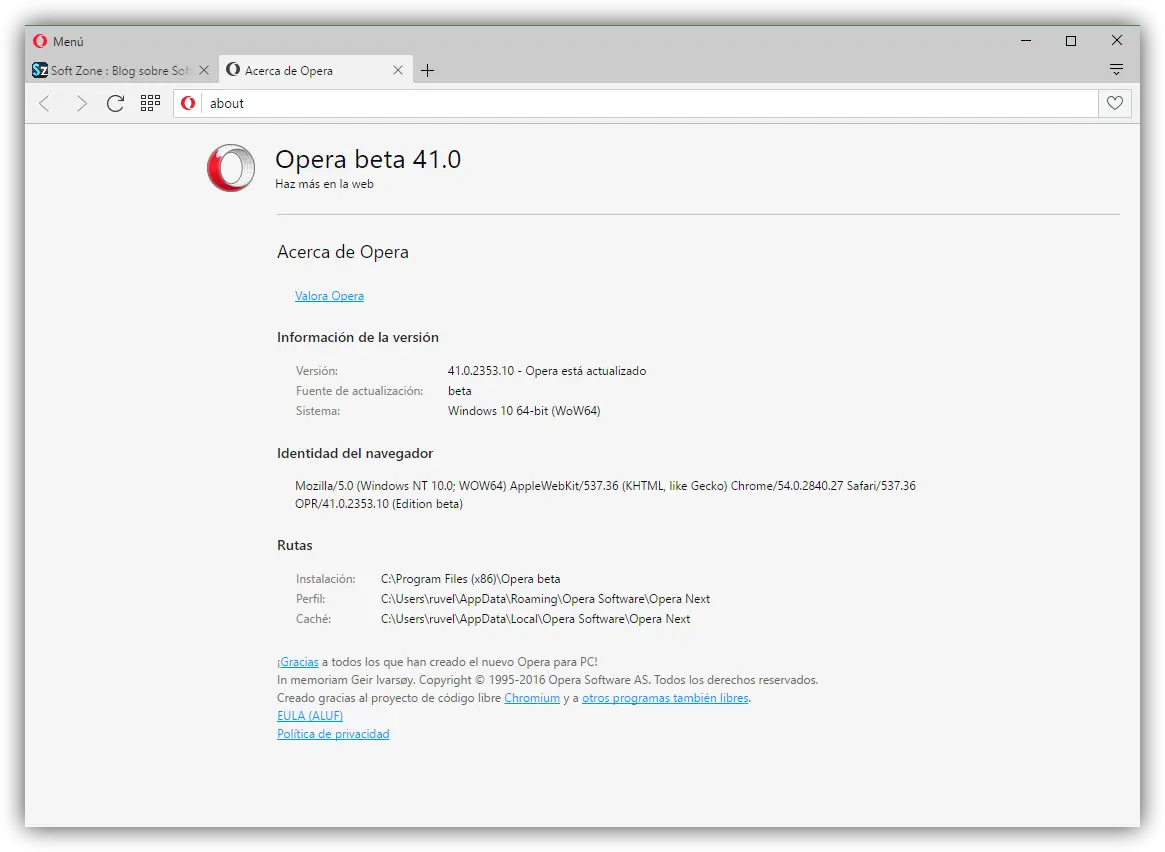Maximize the Opera window
This screenshot has height=852, width=1165.
coord(1071,41)
